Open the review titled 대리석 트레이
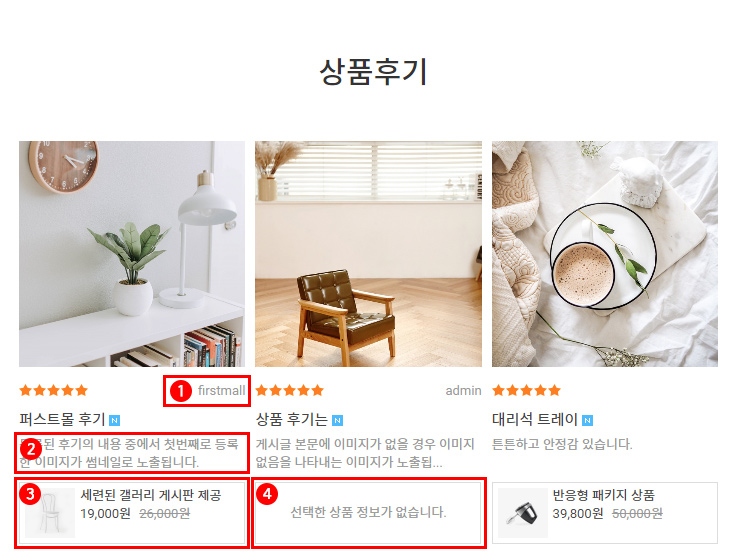Viewport: 738px width, 554px height. 535,419
